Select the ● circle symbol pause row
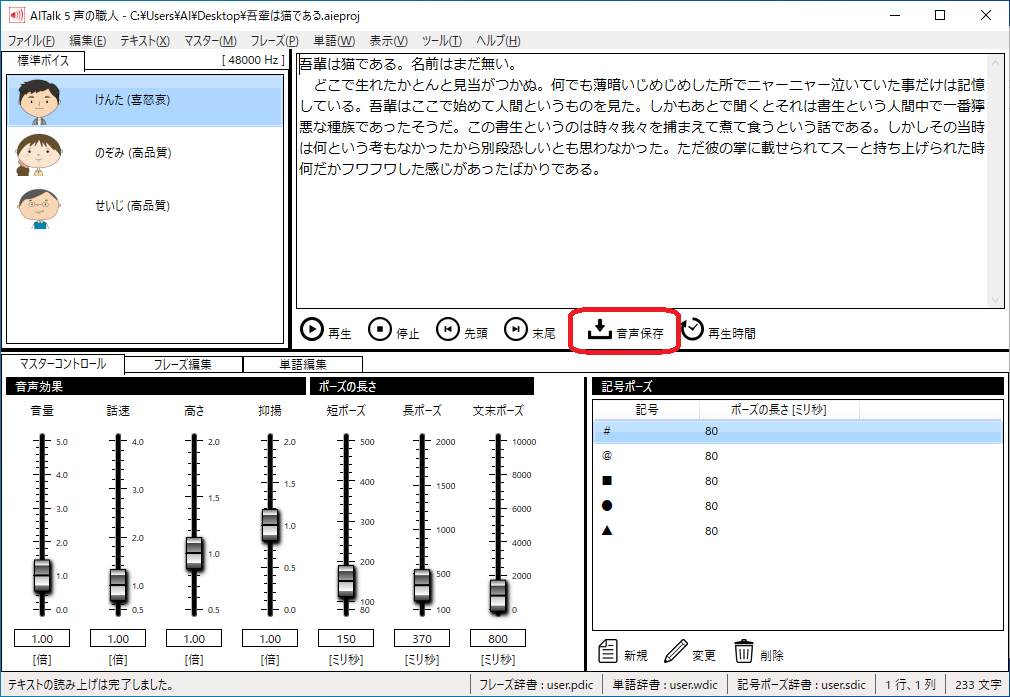Screen dimensions: 1010x697 pos(797,506)
